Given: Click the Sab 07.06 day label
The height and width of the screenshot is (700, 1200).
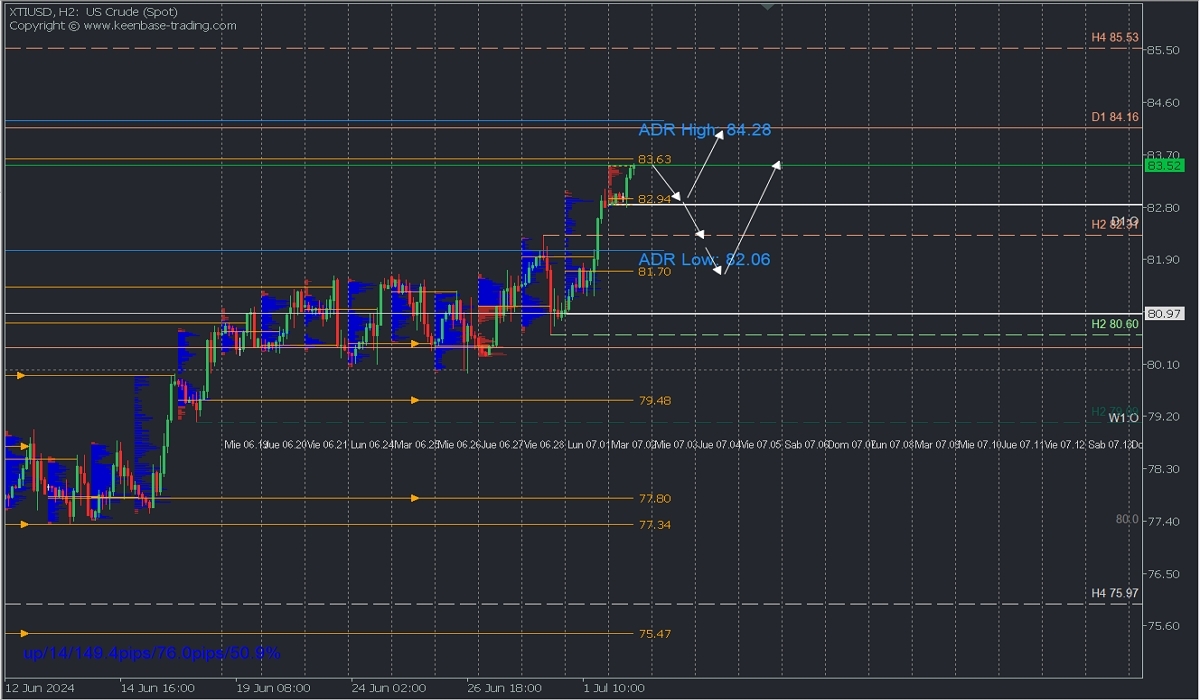Looking at the screenshot, I should 807,444.
